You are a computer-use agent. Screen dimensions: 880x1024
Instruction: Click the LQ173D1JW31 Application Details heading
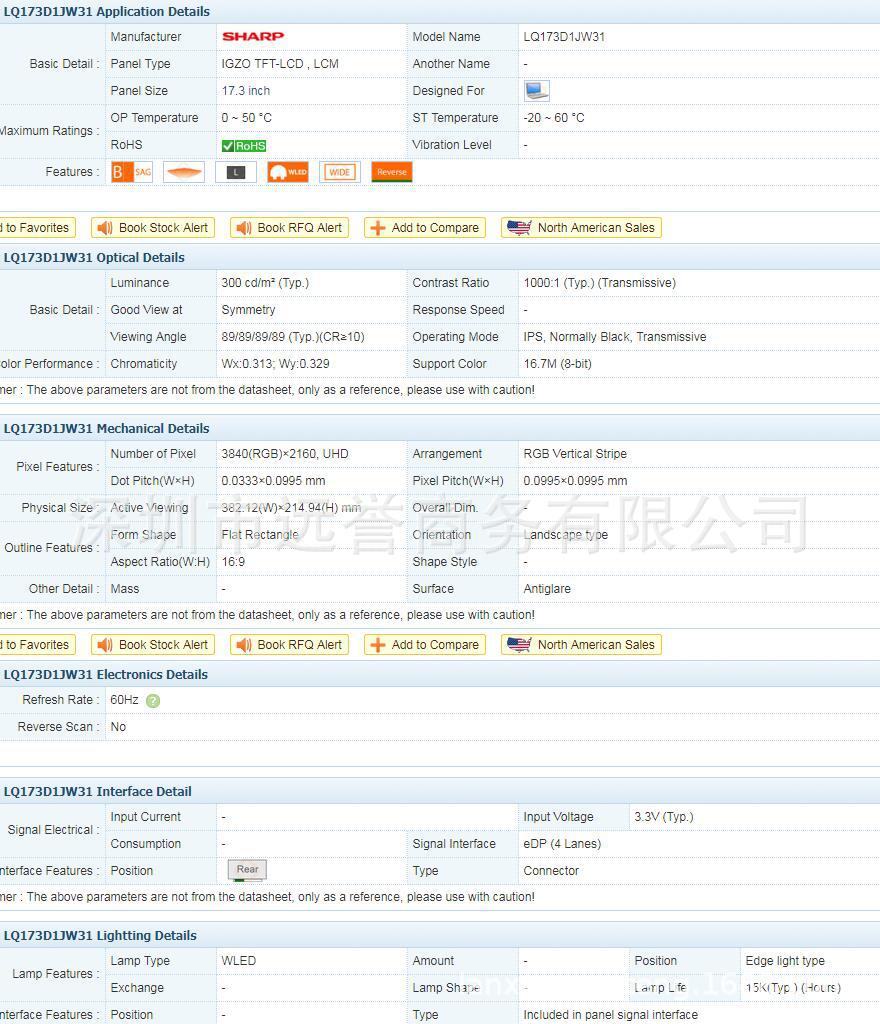(107, 12)
